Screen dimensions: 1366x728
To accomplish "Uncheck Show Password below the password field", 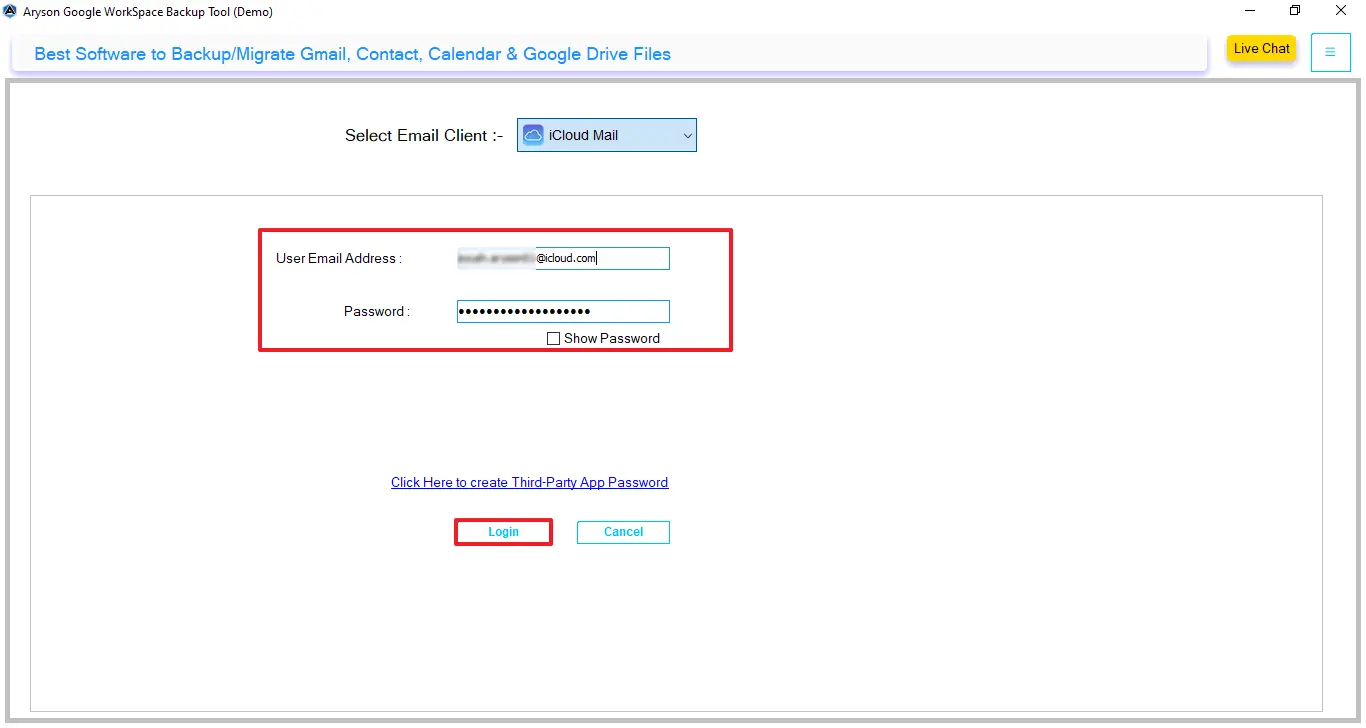I will pos(554,338).
